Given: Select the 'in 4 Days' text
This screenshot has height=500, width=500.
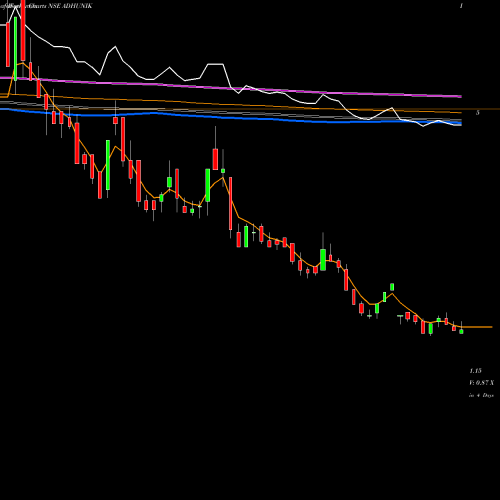Looking at the screenshot, I should 481,395.
